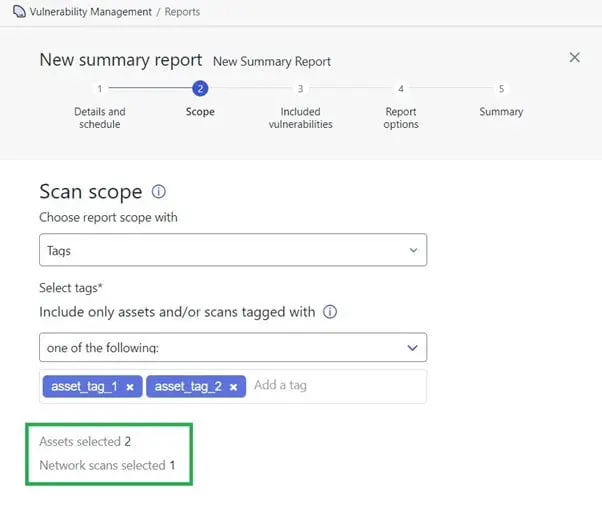The height and width of the screenshot is (522, 602).
Task: Open step 4 Report options
Action: pyautogui.click(x=401, y=105)
